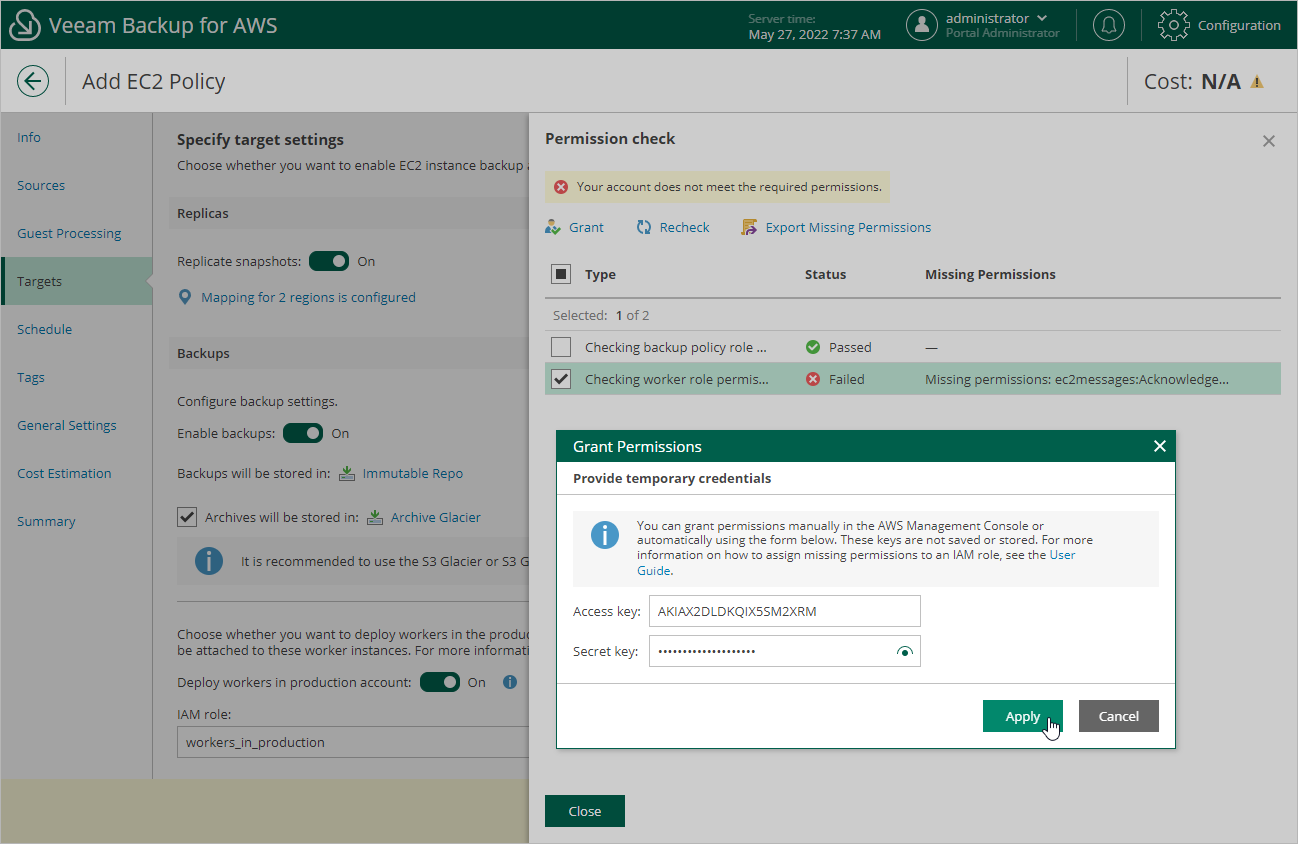Click the Archive Glacier repository icon

tap(375, 517)
